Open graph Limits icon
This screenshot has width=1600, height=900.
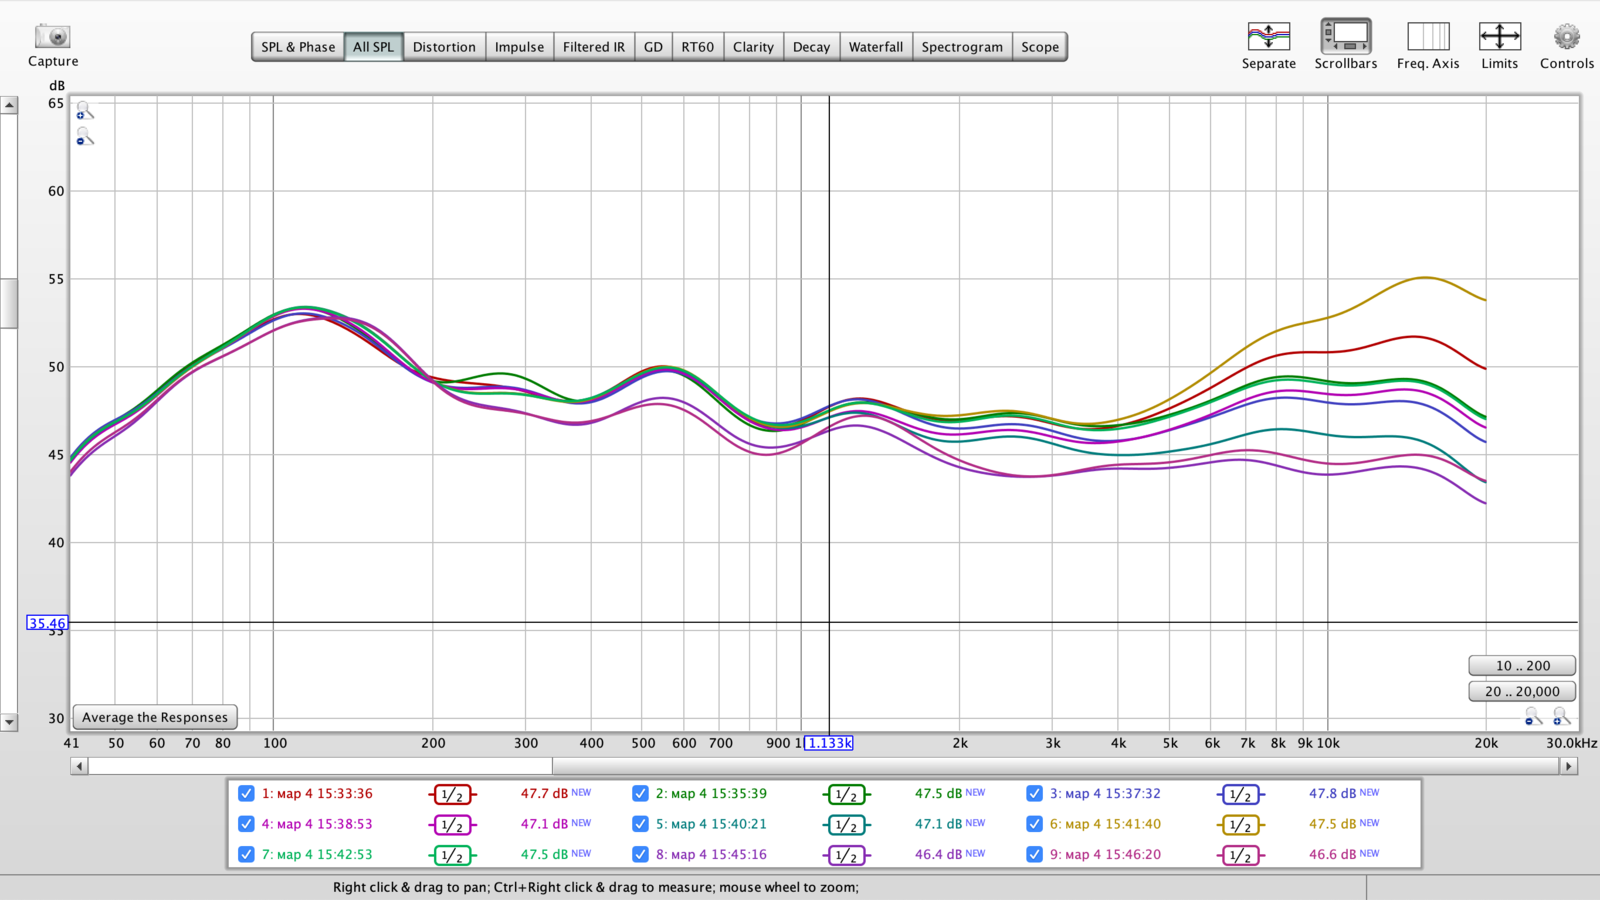(x=1499, y=37)
